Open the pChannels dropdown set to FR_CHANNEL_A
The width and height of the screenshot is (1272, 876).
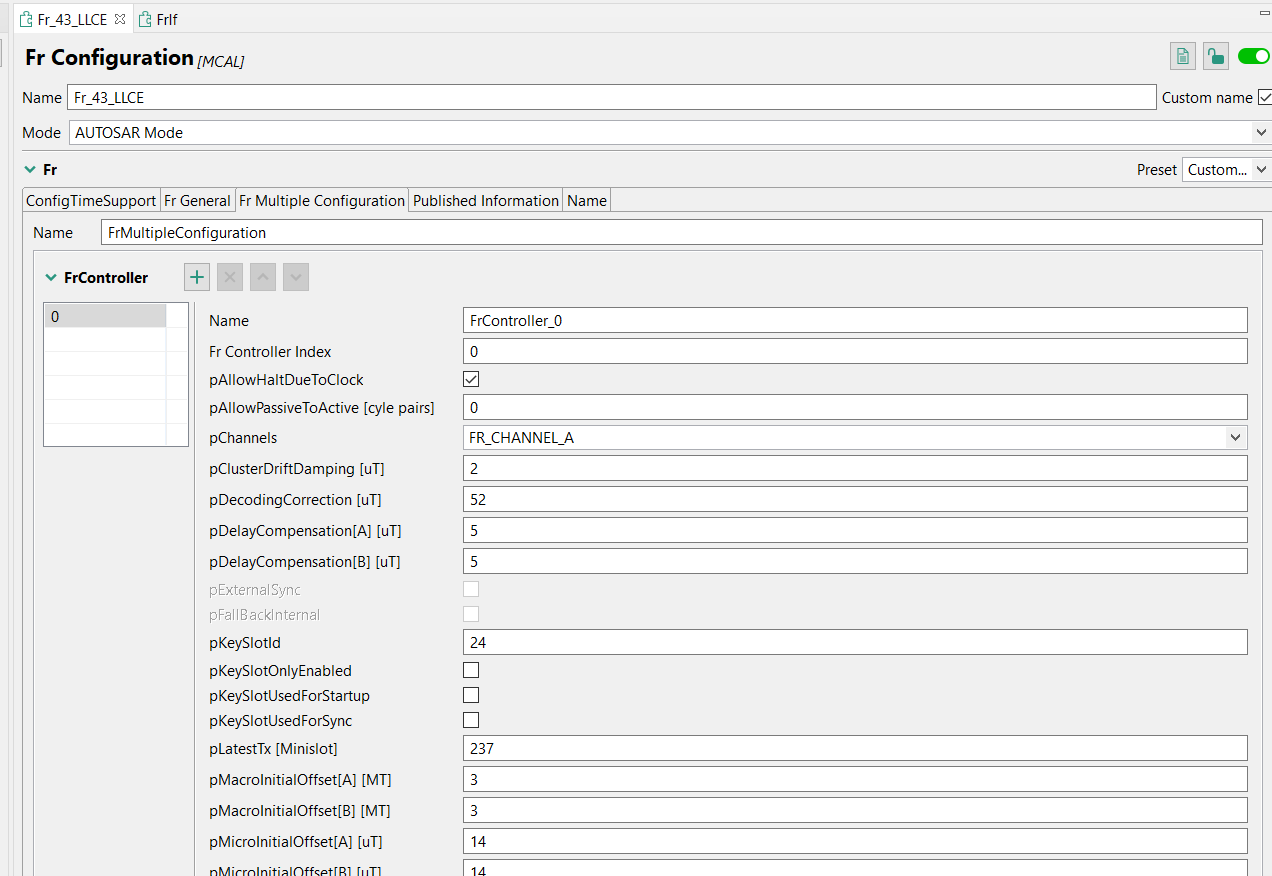tap(1236, 437)
